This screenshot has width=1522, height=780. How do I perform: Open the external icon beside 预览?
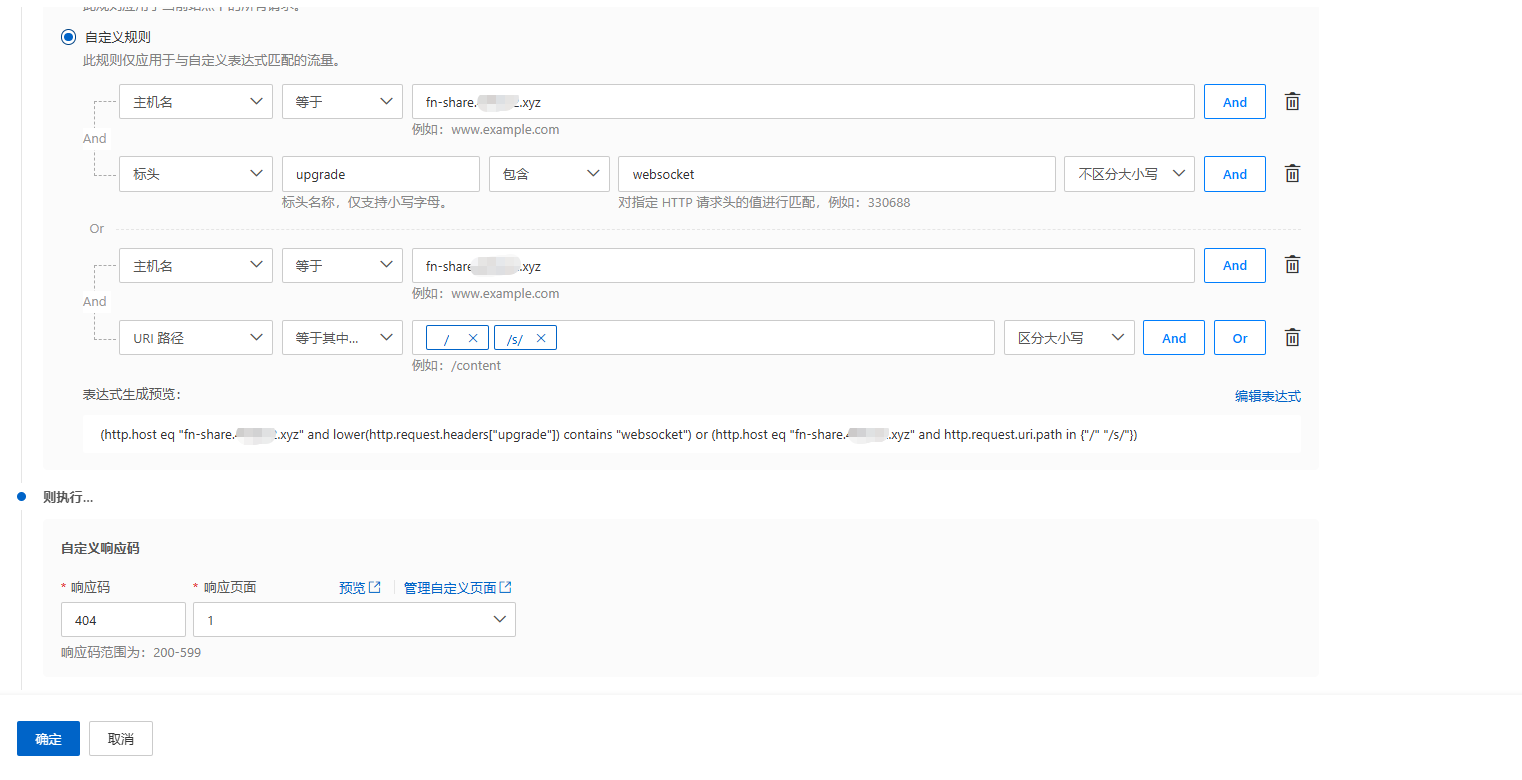tap(375, 588)
